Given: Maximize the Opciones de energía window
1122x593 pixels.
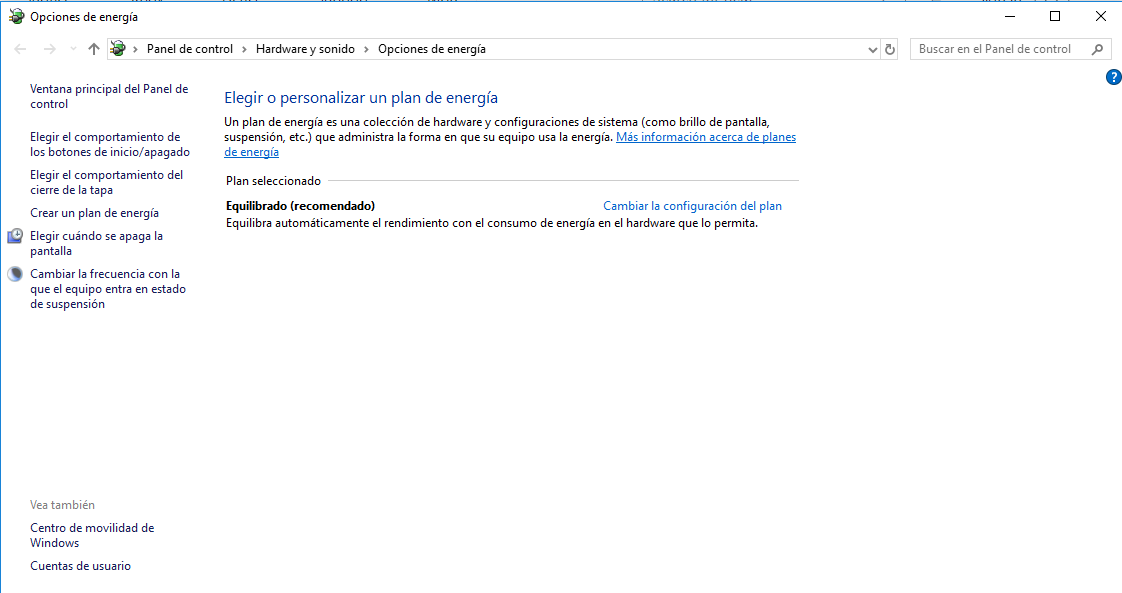Looking at the screenshot, I should 1055,16.
